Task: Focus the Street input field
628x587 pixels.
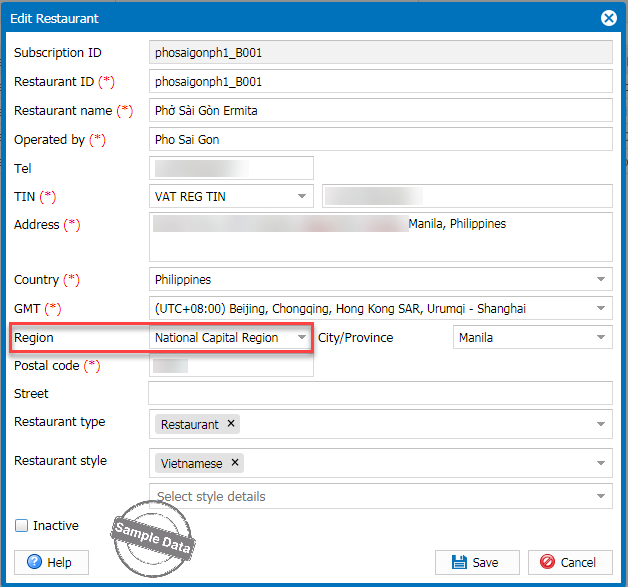Action: point(380,394)
